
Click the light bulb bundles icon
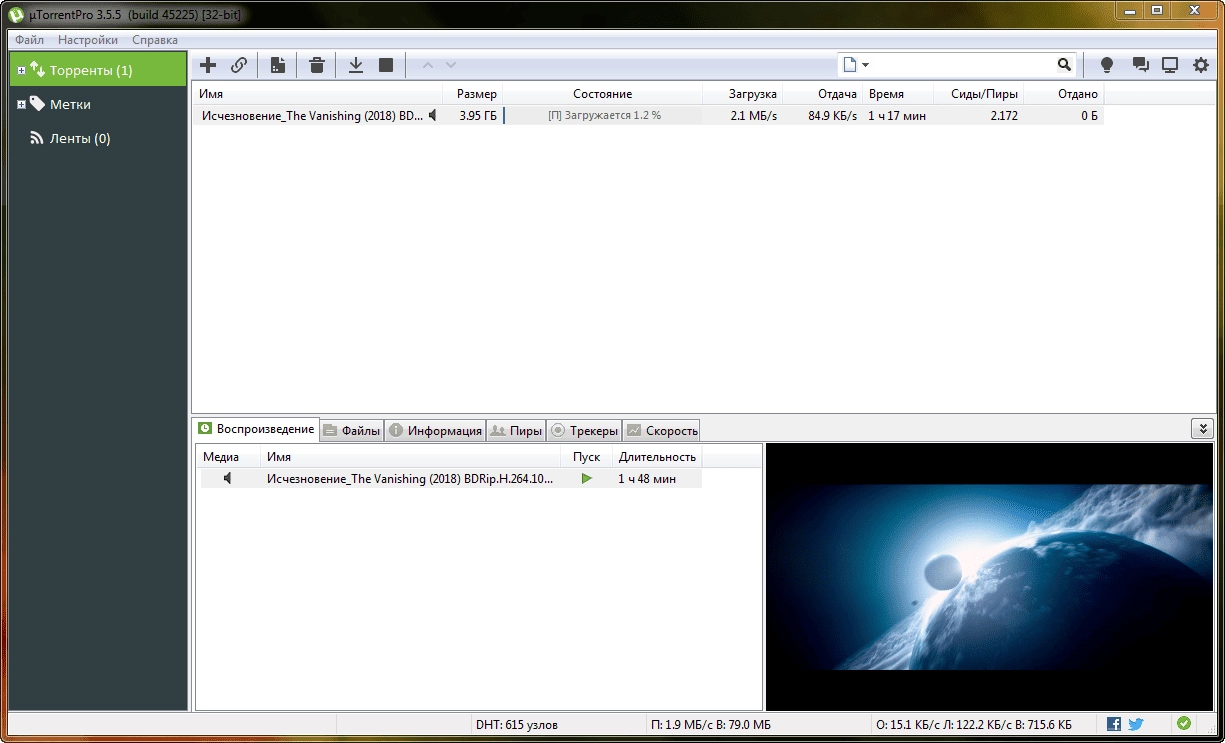pyautogui.click(x=1107, y=65)
